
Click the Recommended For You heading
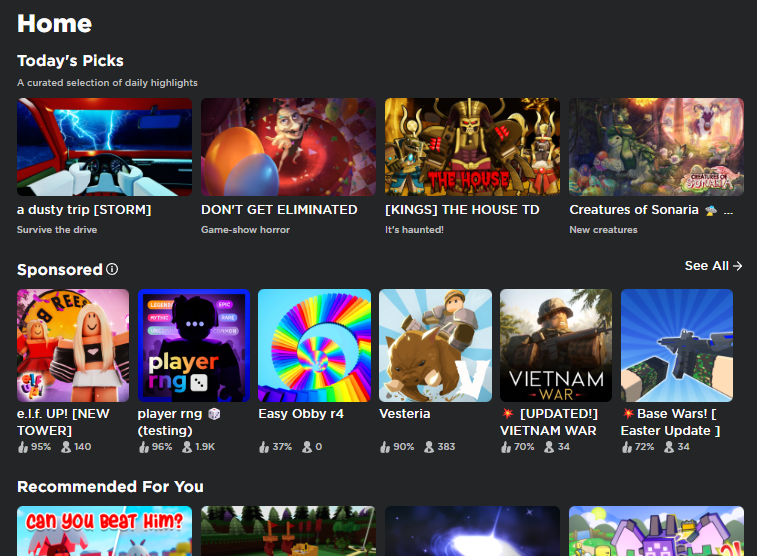110,486
